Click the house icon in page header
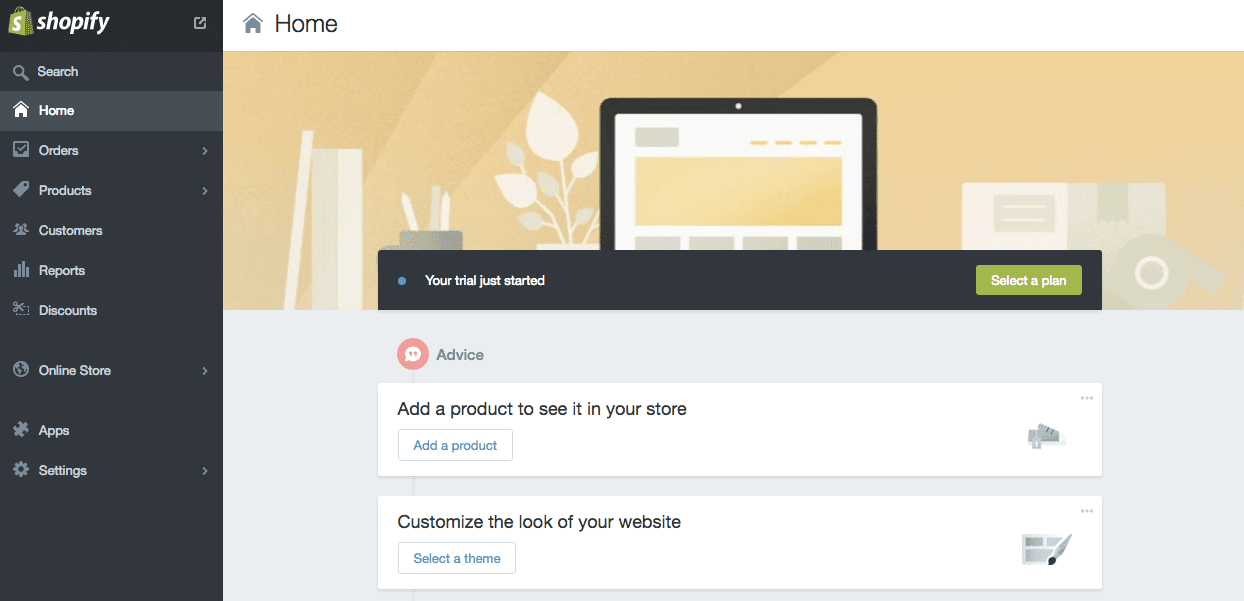The width and height of the screenshot is (1244, 601). tap(254, 23)
